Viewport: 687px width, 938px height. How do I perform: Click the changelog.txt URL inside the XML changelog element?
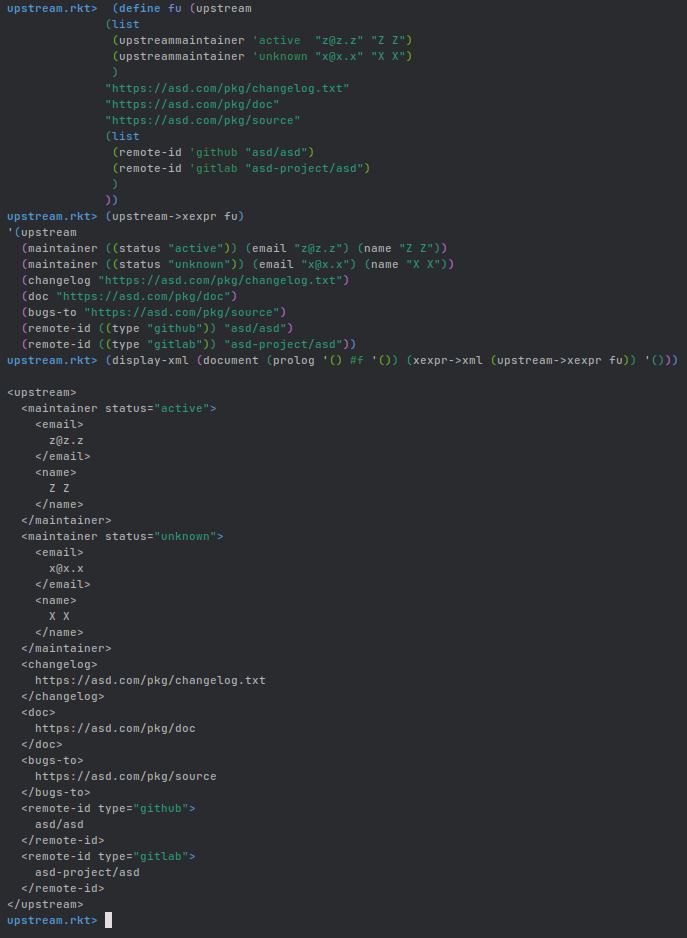click(x=150, y=680)
